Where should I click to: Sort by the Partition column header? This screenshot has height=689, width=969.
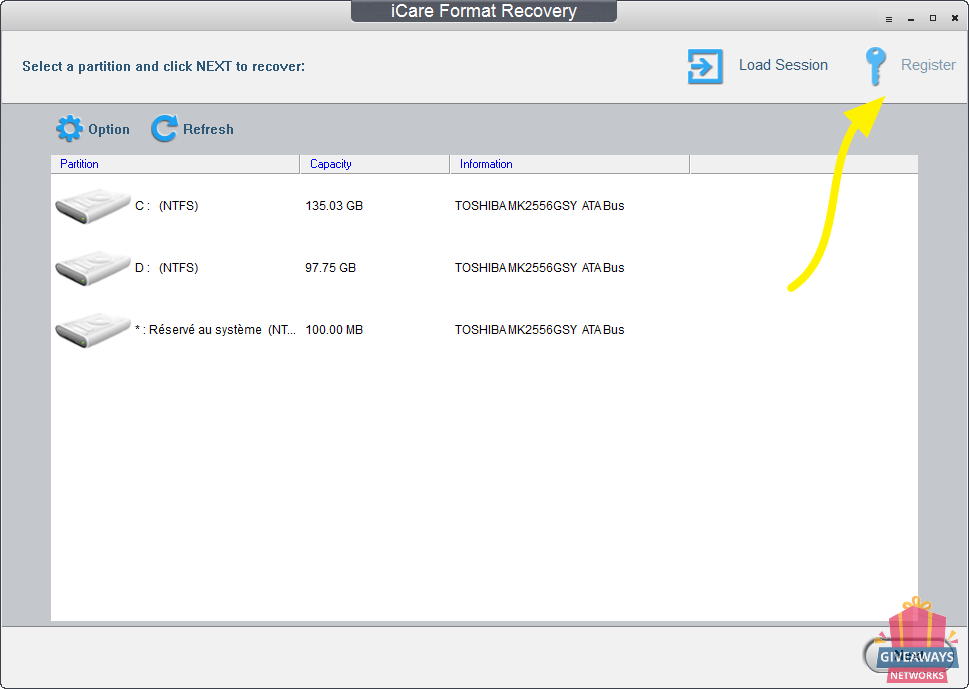(175, 164)
